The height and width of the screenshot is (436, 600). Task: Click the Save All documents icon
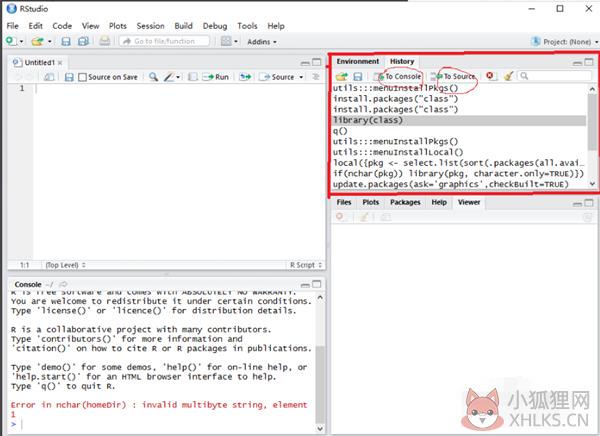83,41
